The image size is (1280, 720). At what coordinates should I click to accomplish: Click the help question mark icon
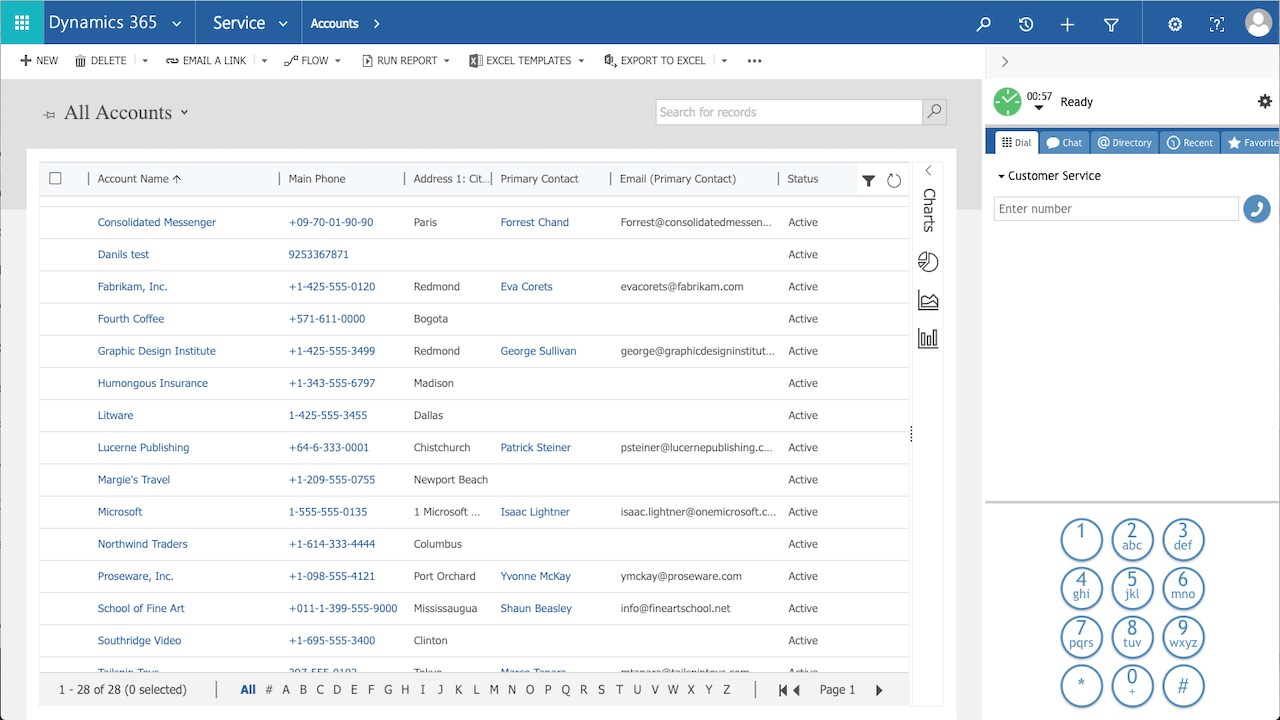tap(1217, 24)
